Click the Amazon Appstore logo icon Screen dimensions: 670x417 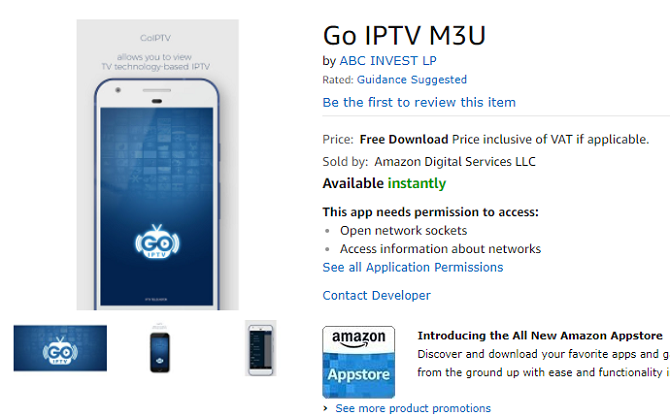click(358, 362)
